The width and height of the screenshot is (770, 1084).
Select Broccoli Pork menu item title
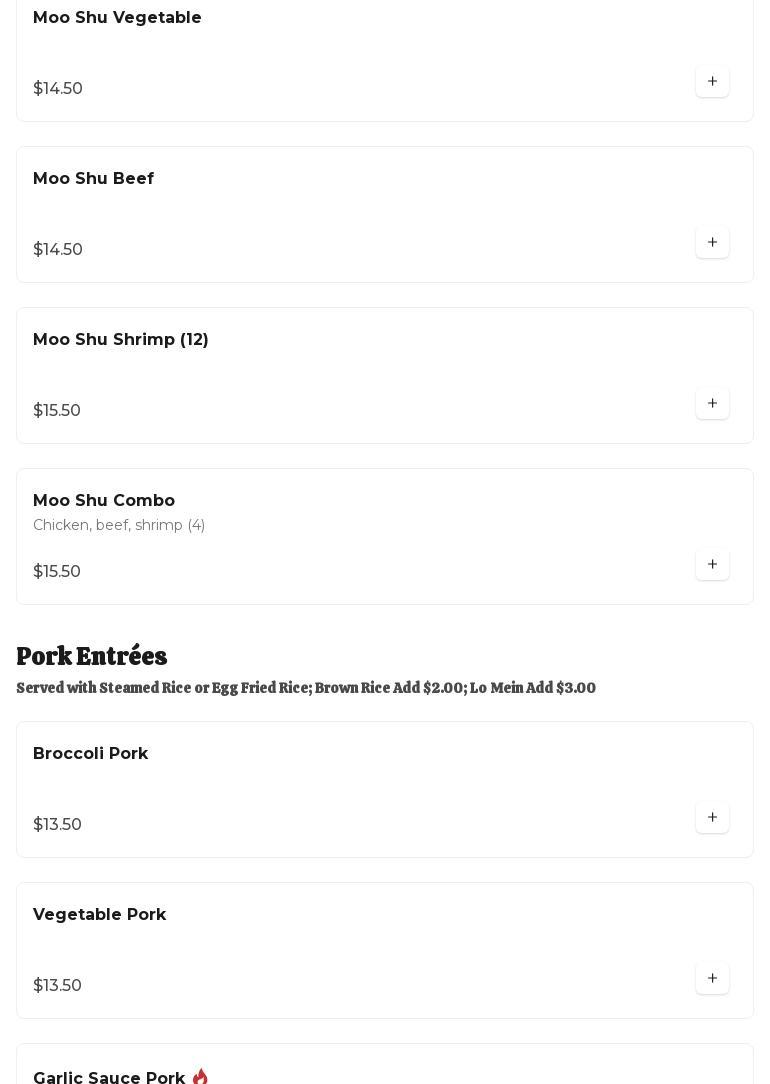click(x=90, y=754)
